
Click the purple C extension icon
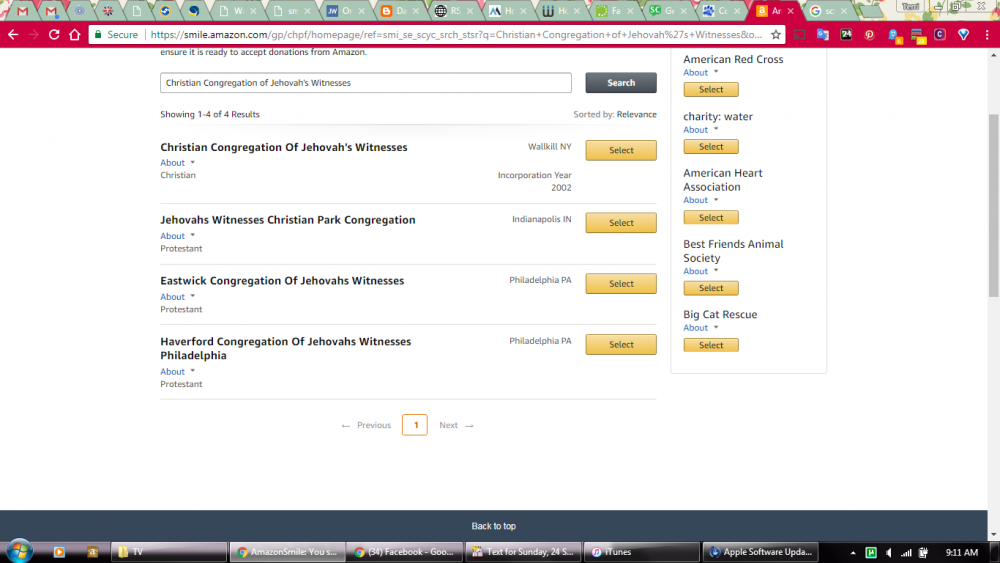(939, 34)
